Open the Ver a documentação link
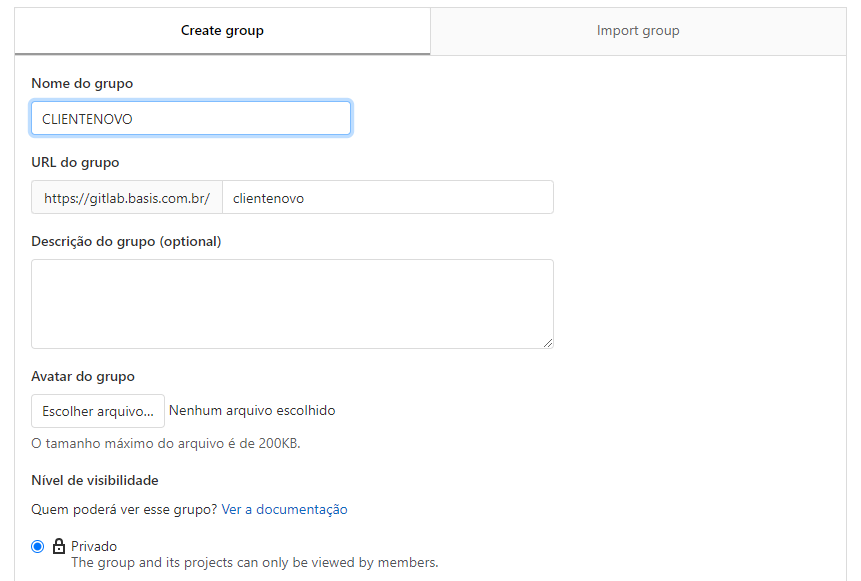 click(284, 509)
